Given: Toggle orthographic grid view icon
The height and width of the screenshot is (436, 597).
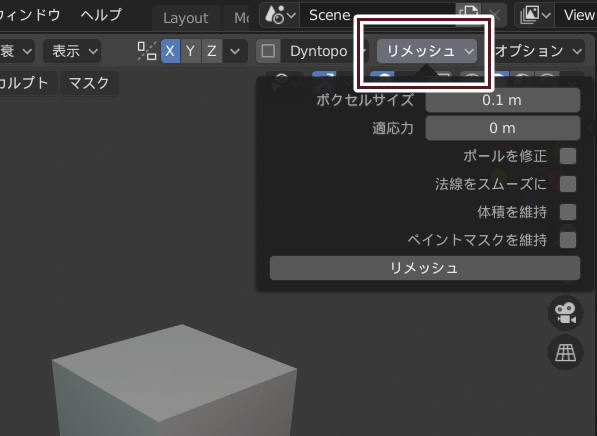Looking at the screenshot, I should tap(565, 352).
